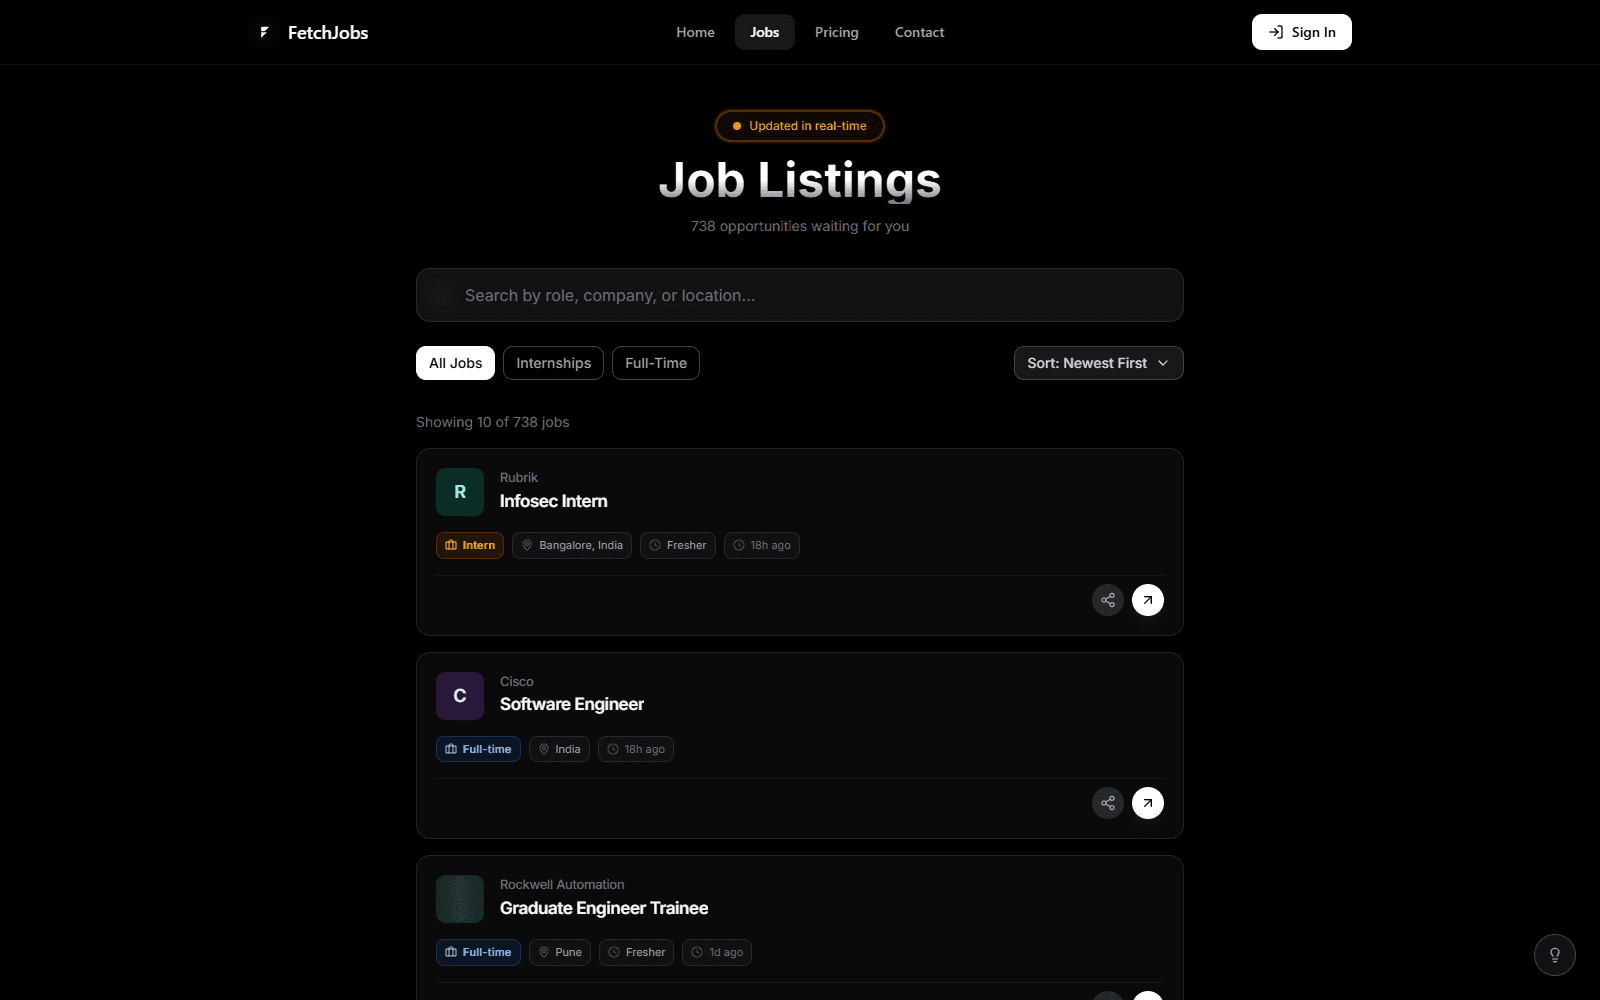Click the Rockwell Automation company name

(562, 885)
